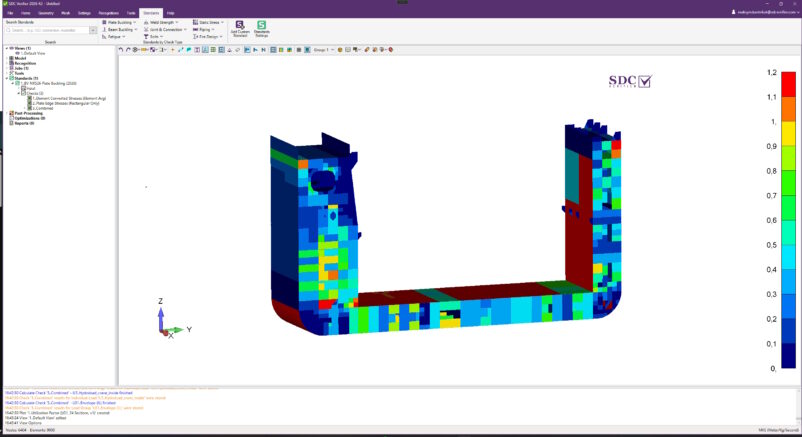Click the Tools icon in the tree

click(11, 73)
